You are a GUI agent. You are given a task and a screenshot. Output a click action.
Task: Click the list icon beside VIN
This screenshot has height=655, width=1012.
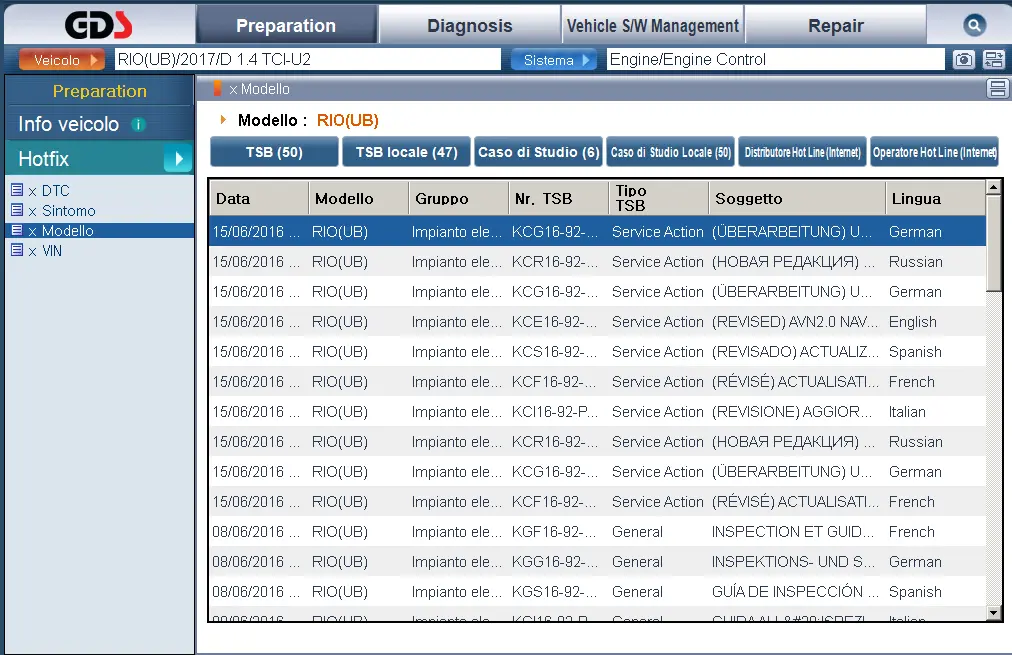click(x=17, y=250)
